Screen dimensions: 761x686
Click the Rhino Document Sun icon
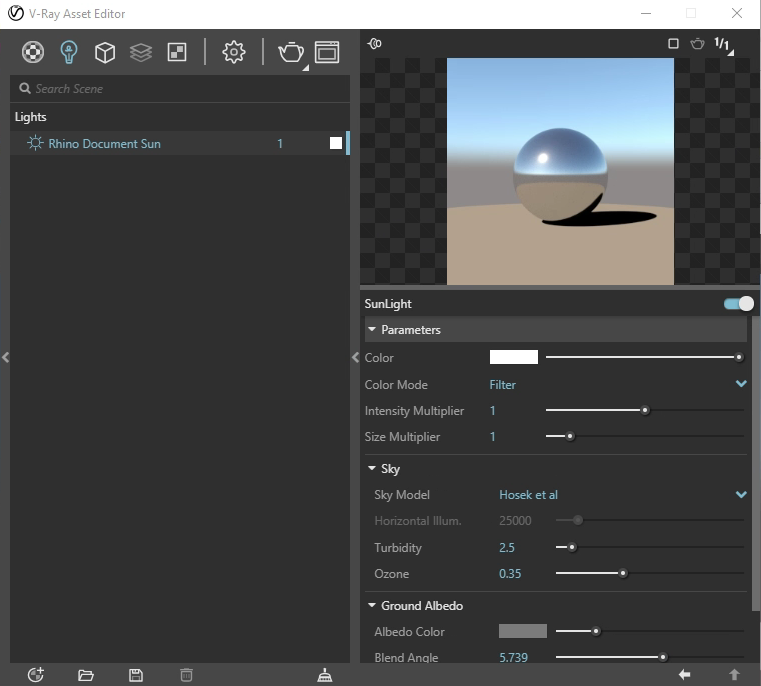35,143
